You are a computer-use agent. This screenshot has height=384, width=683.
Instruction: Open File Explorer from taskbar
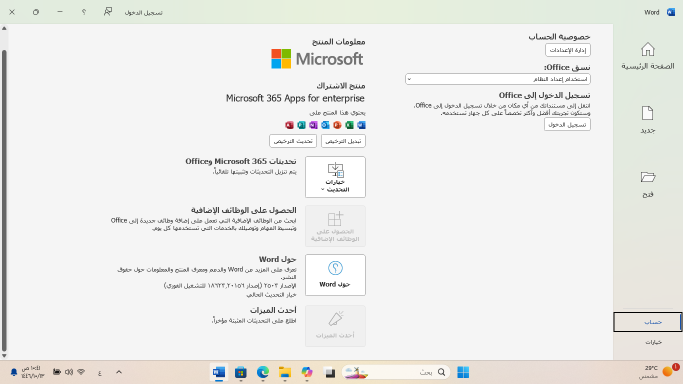(x=285, y=372)
